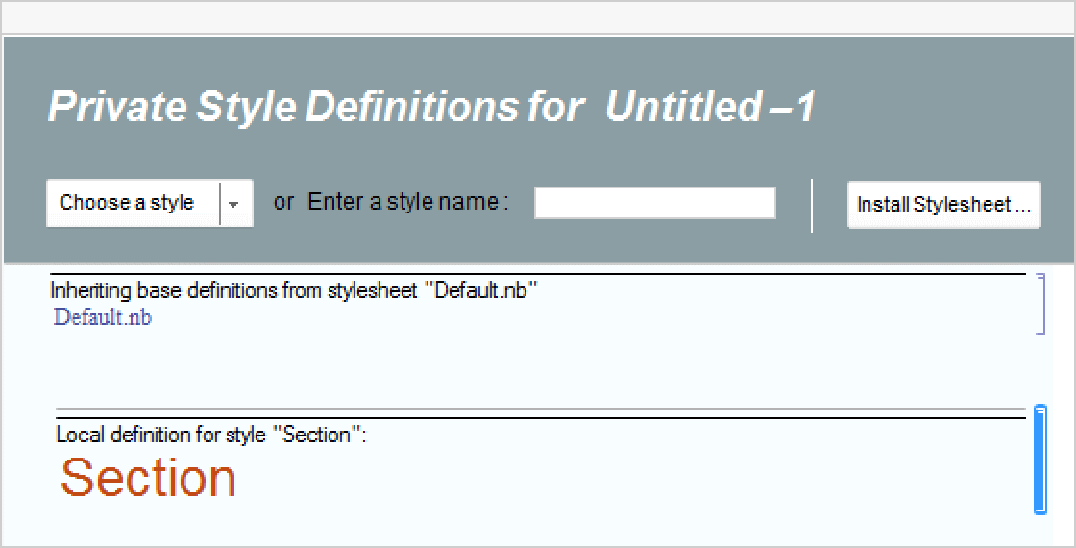1076x548 pixels.
Task: Click the horizontal rule above the inheriting cell
Action: pyautogui.click(x=540, y=273)
